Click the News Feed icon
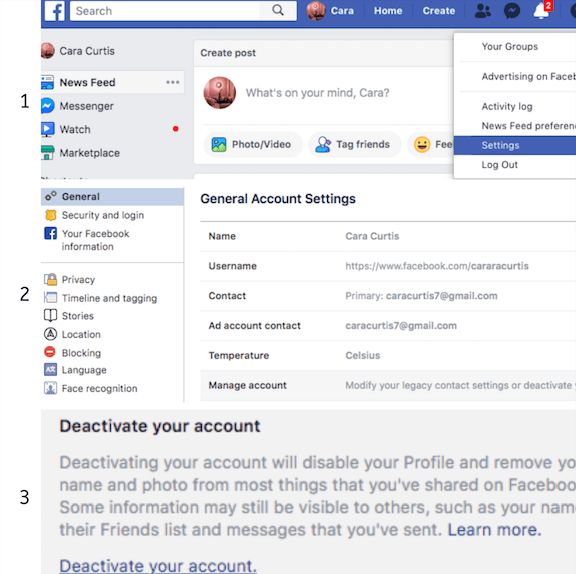The image size is (576, 574). 47,82
